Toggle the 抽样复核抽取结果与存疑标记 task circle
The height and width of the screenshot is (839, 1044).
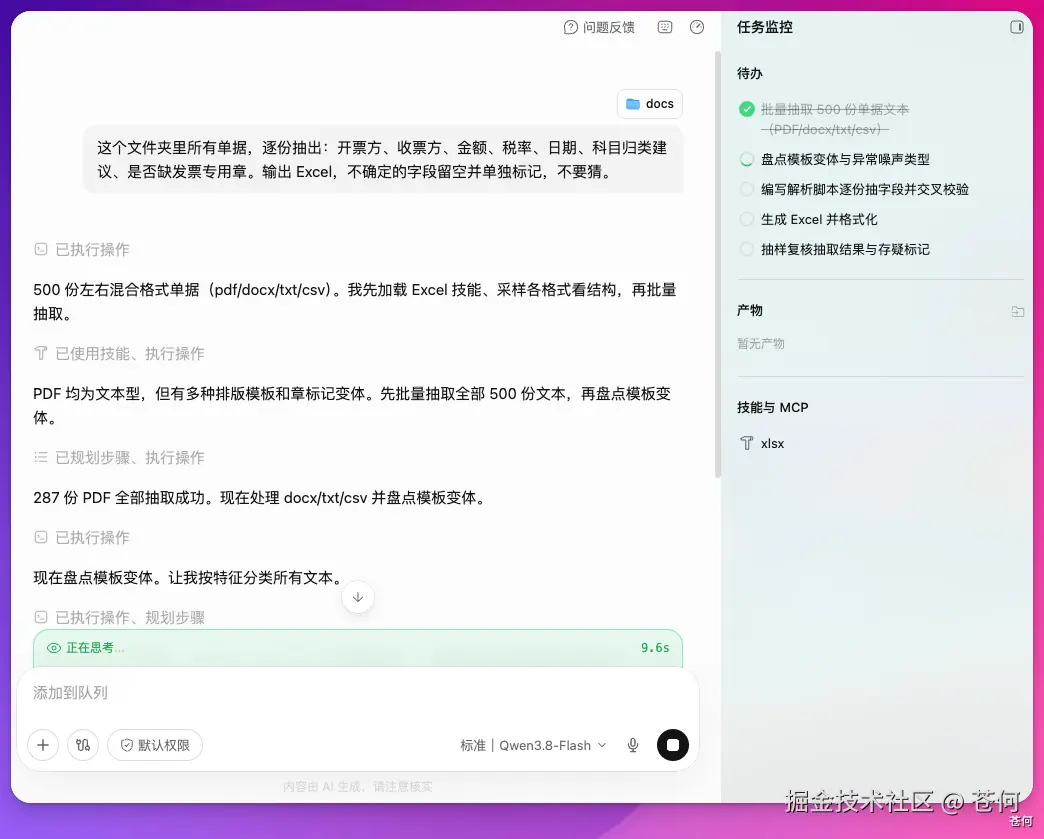[x=747, y=249]
